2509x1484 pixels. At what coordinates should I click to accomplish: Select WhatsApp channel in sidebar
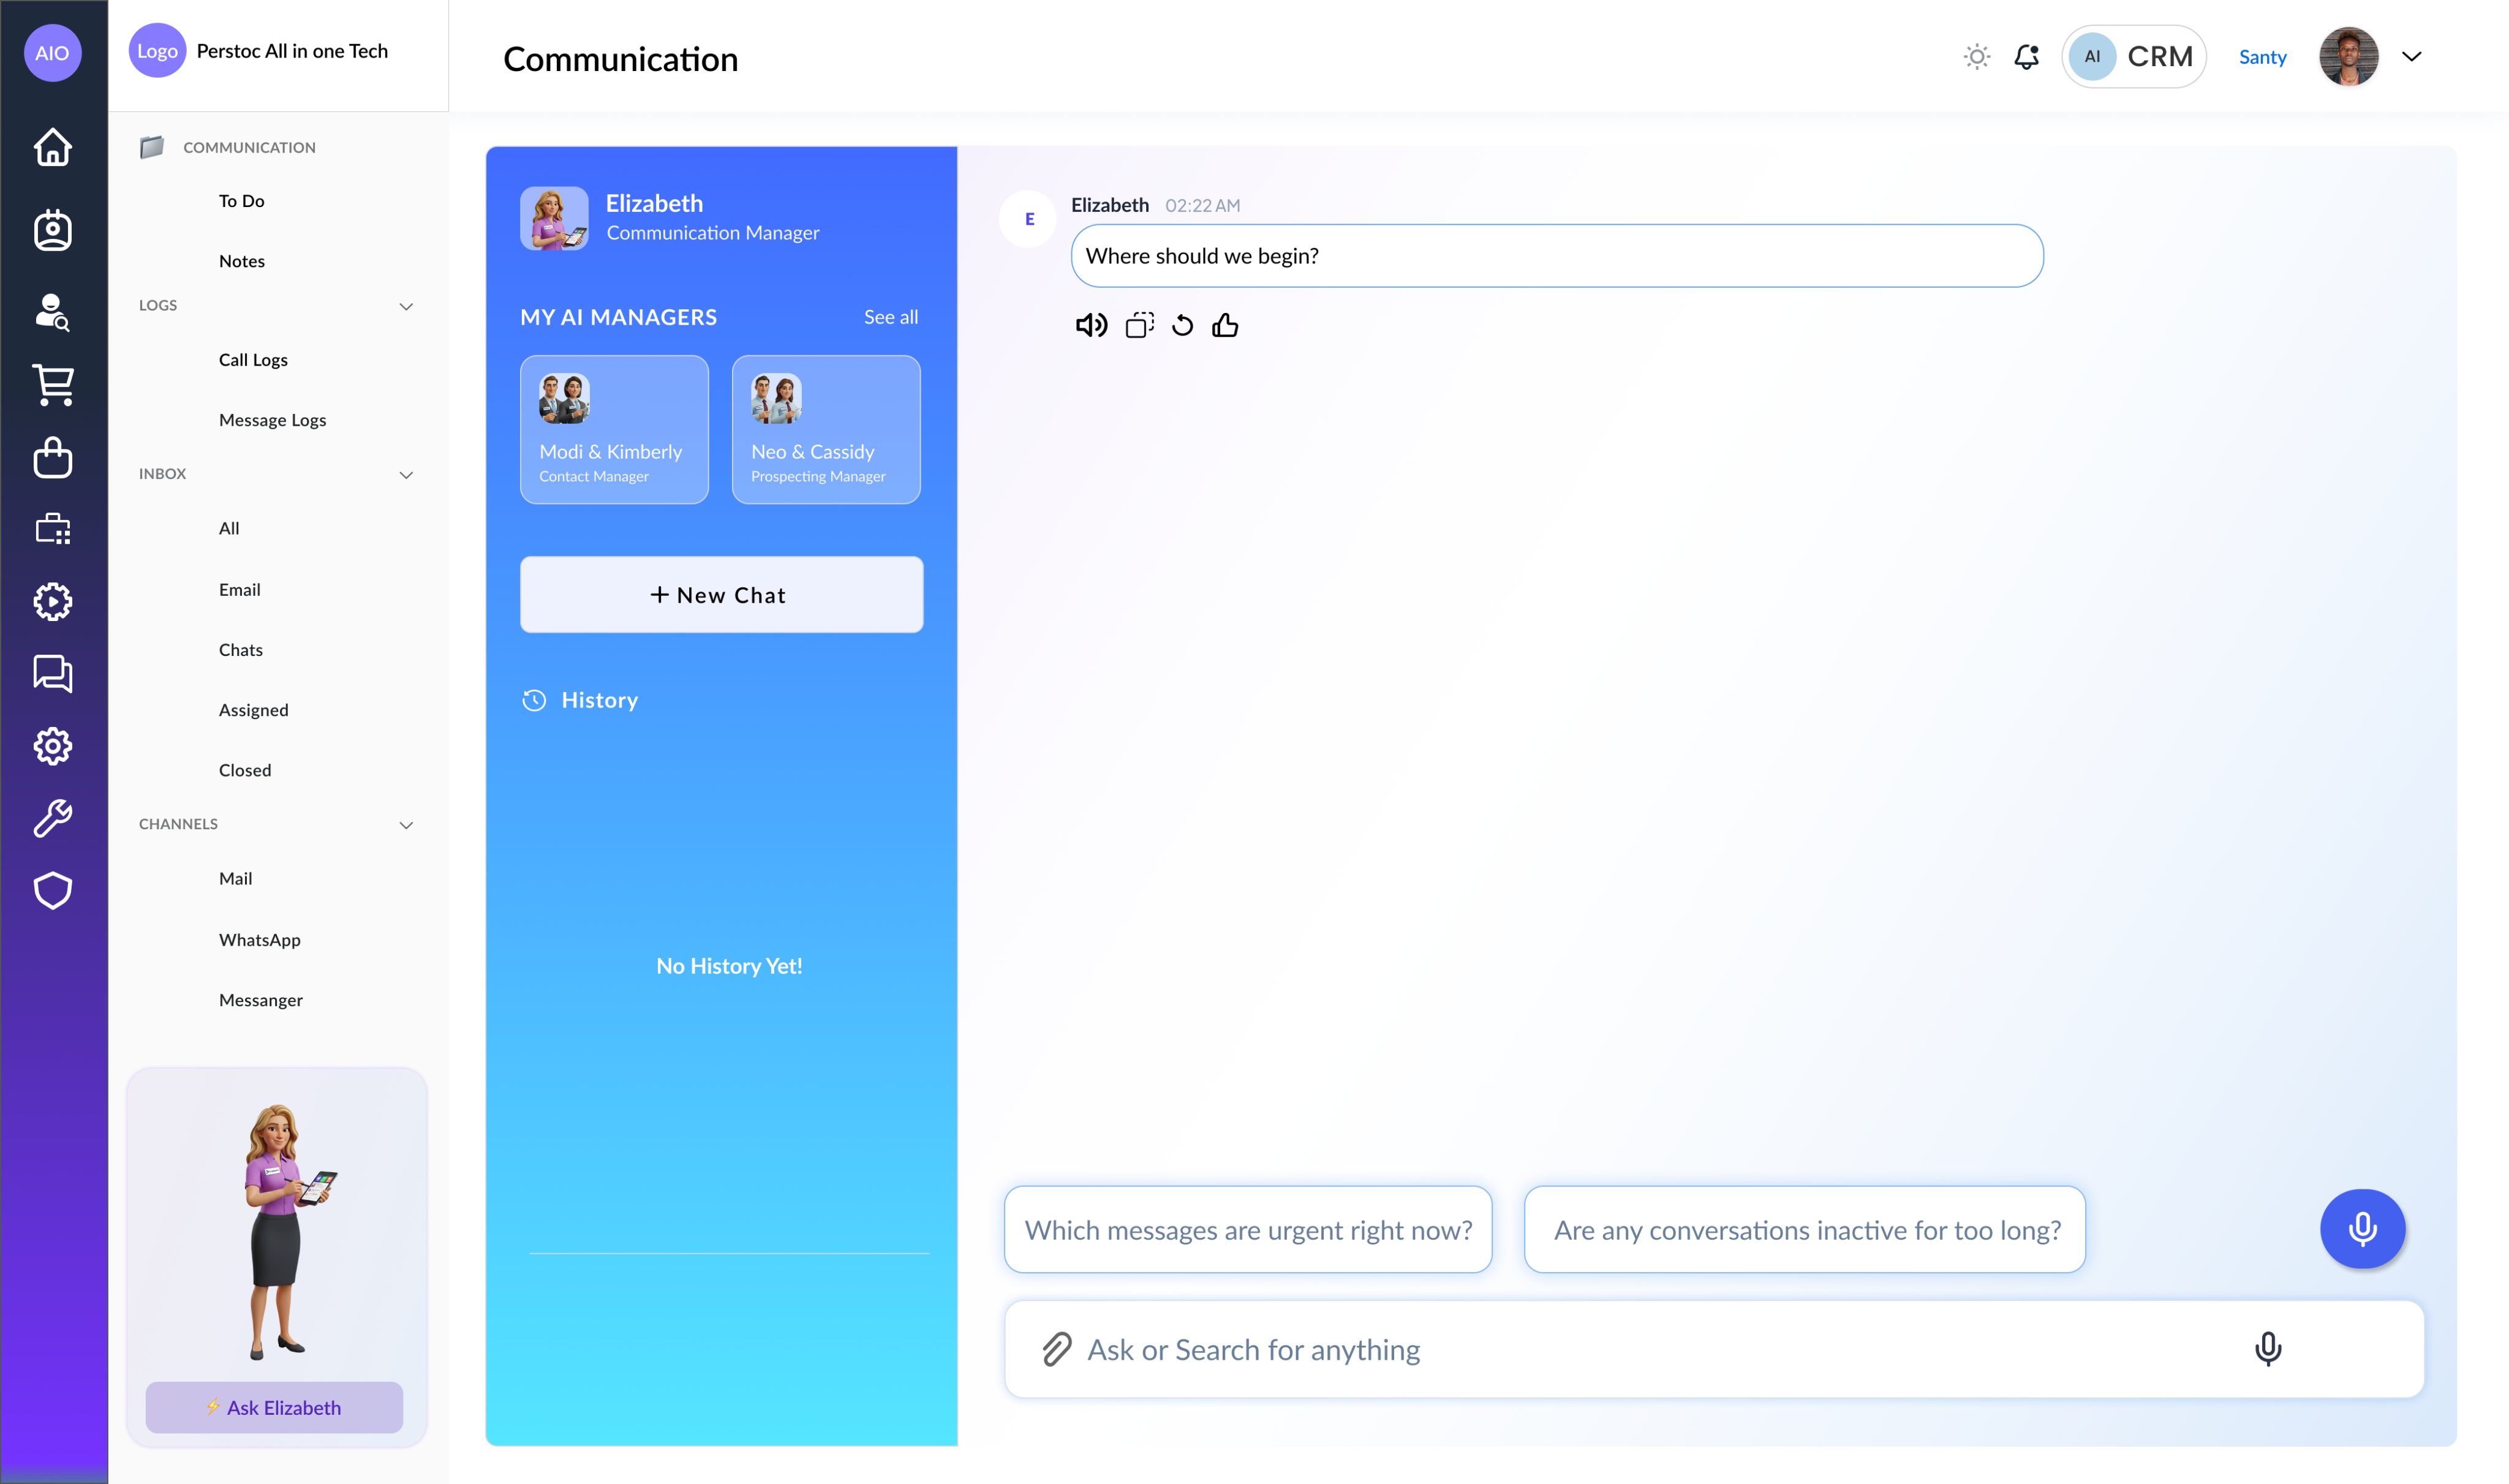point(259,940)
